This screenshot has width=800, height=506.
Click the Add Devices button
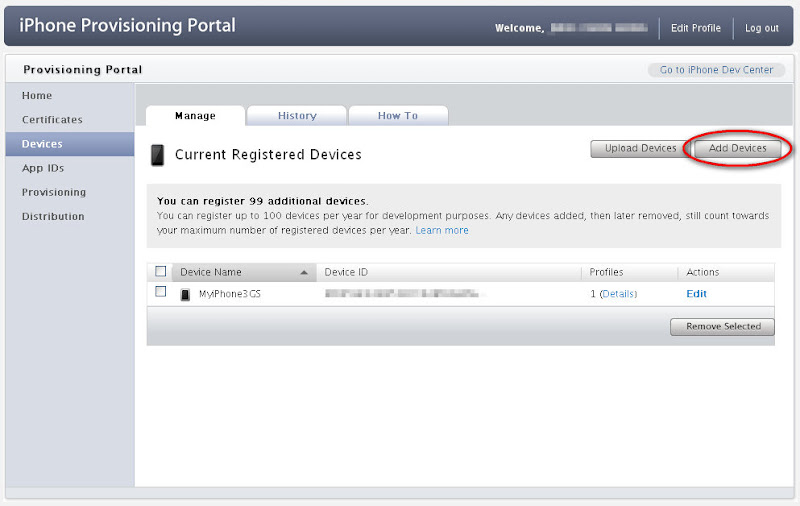pyautogui.click(x=737, y=149)
